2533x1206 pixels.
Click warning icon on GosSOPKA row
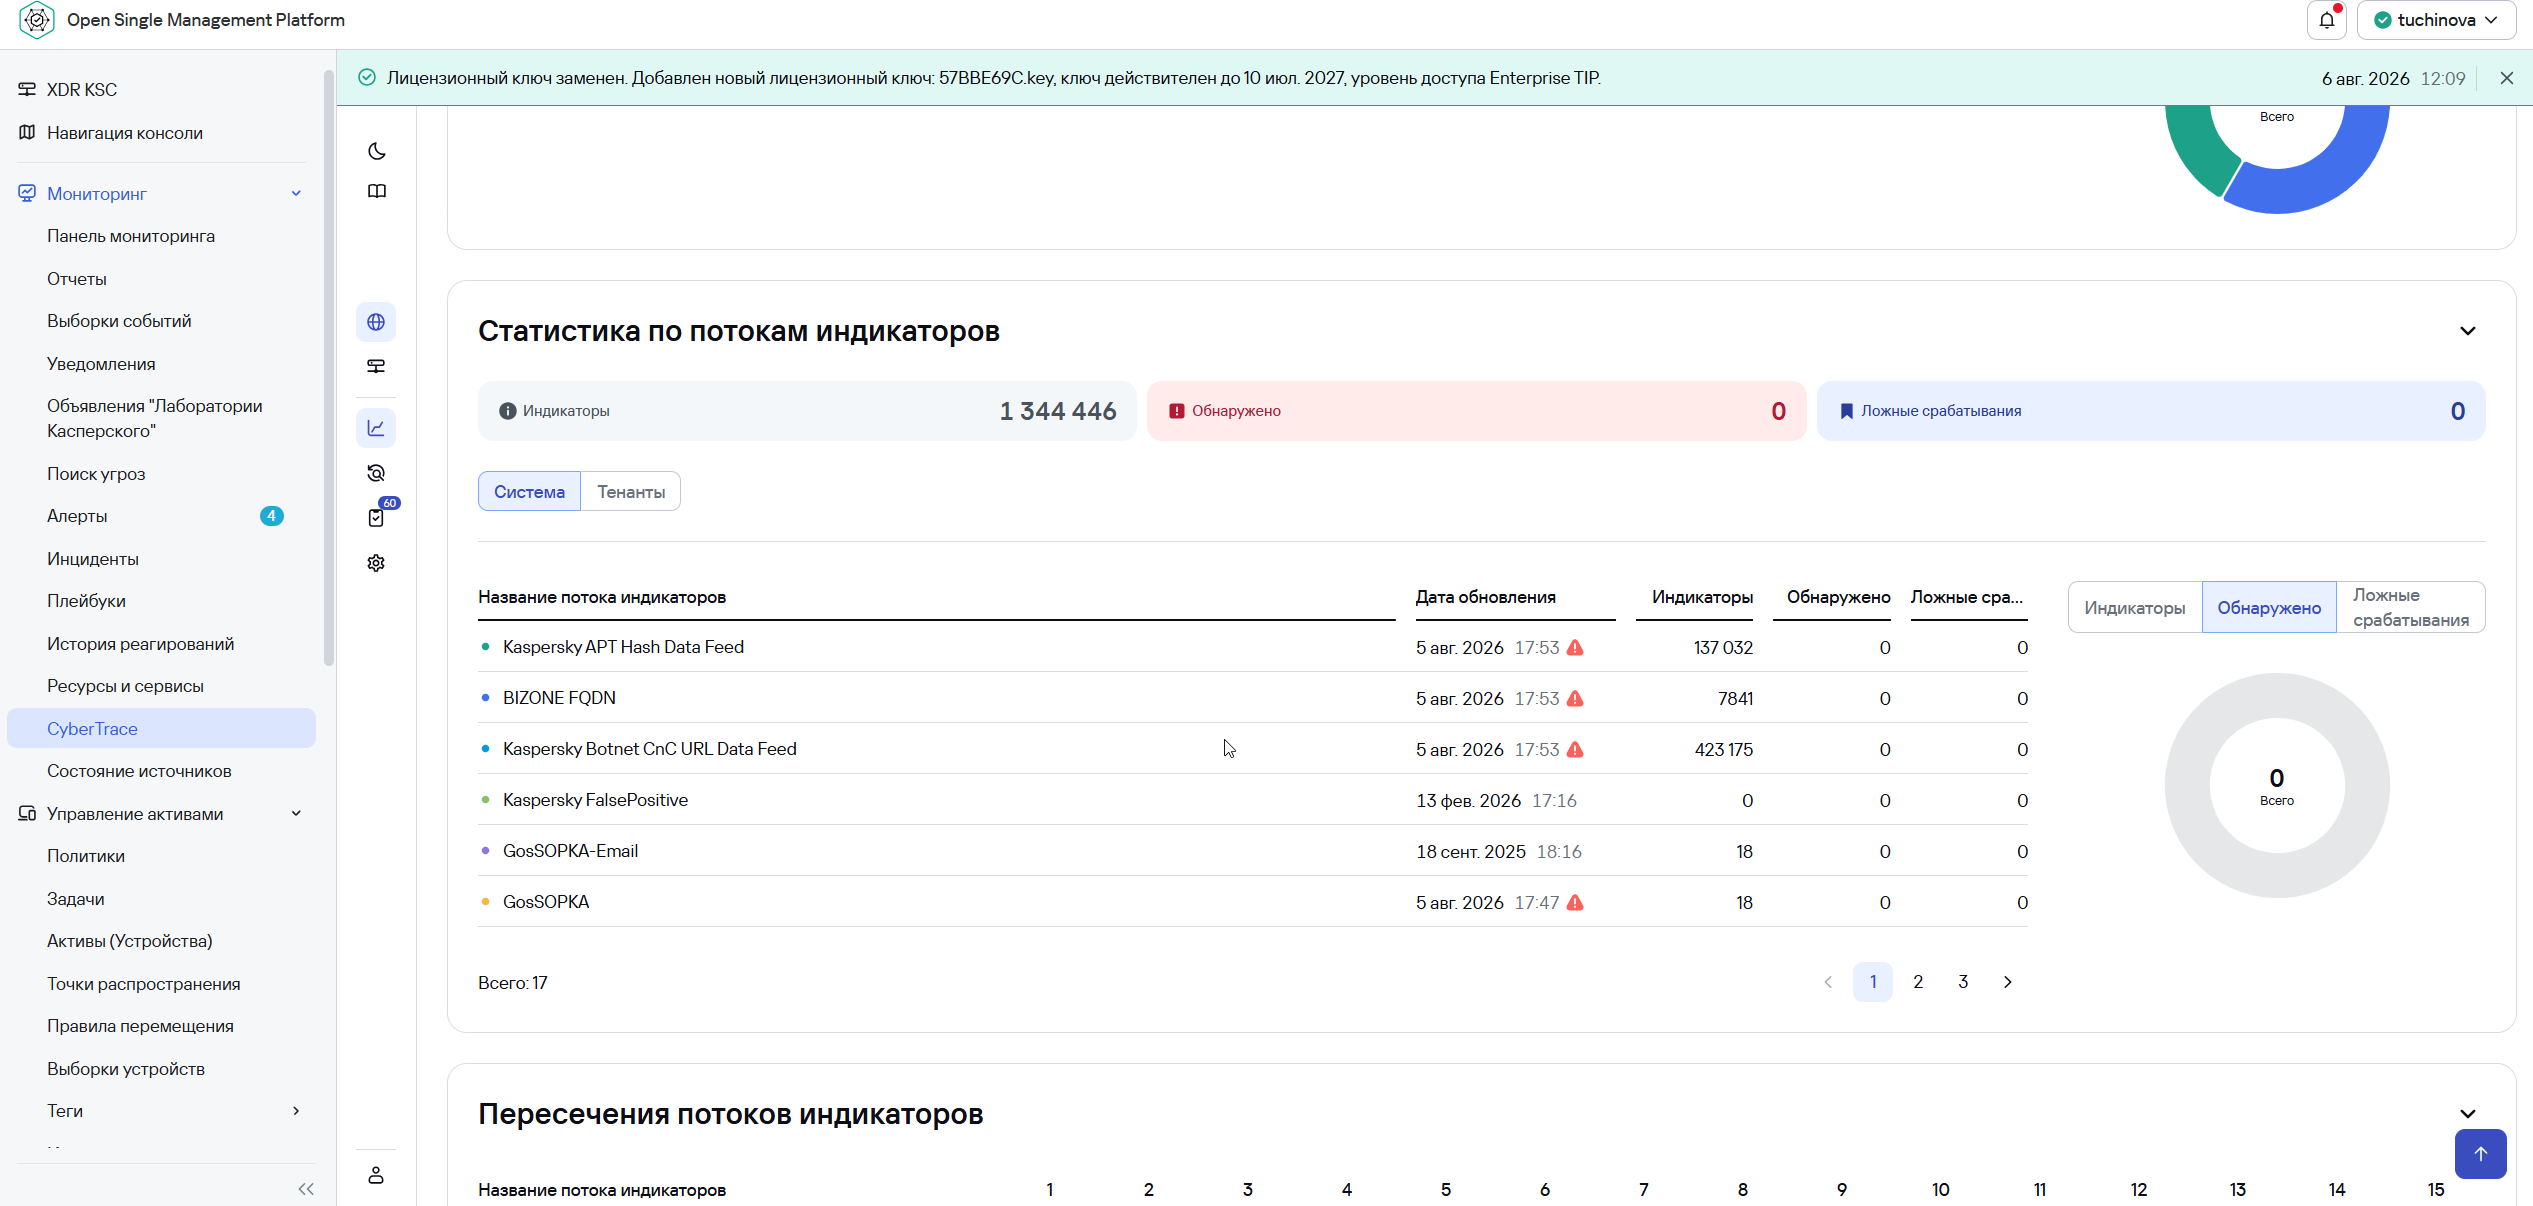click(x=1575, y=903)
